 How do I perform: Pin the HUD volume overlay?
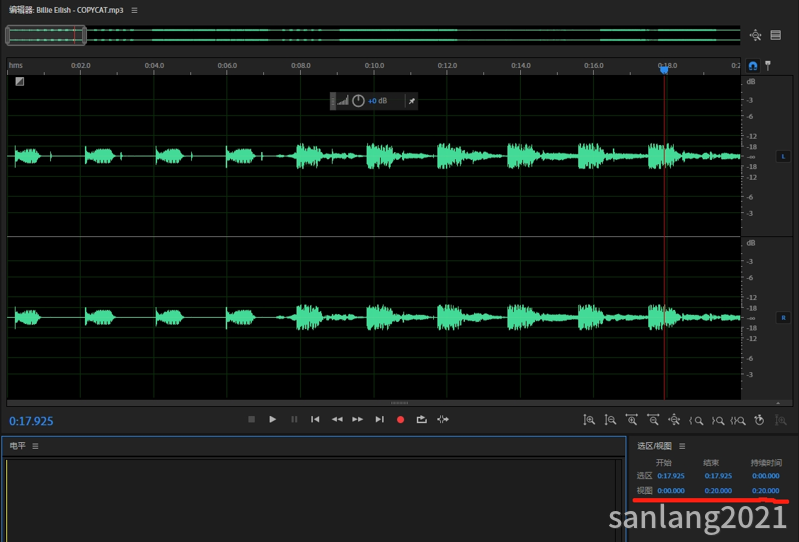click(412, 101)
